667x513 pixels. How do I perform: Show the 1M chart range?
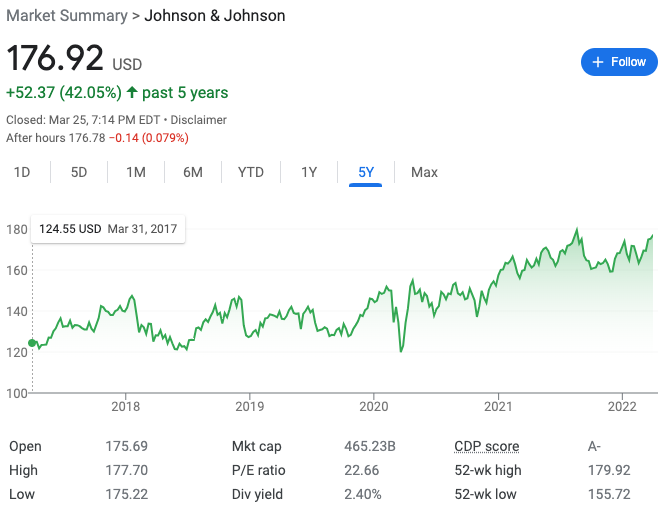[x=136, y=172]
